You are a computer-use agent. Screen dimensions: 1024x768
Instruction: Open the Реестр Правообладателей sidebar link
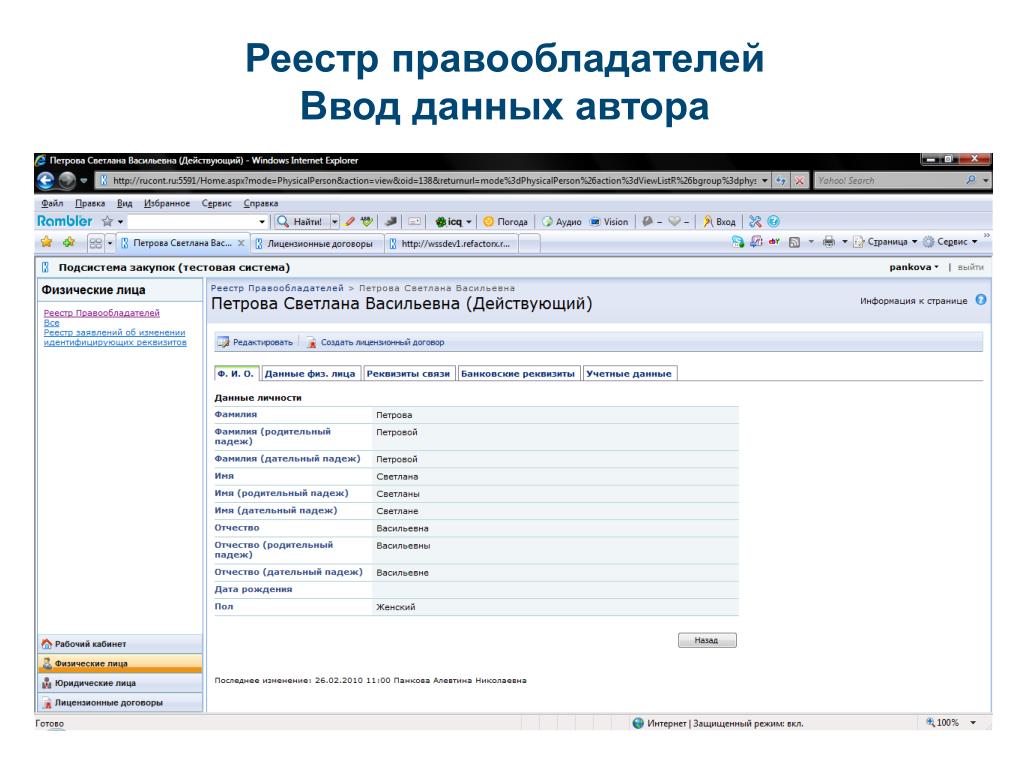[x=102, y=313]
